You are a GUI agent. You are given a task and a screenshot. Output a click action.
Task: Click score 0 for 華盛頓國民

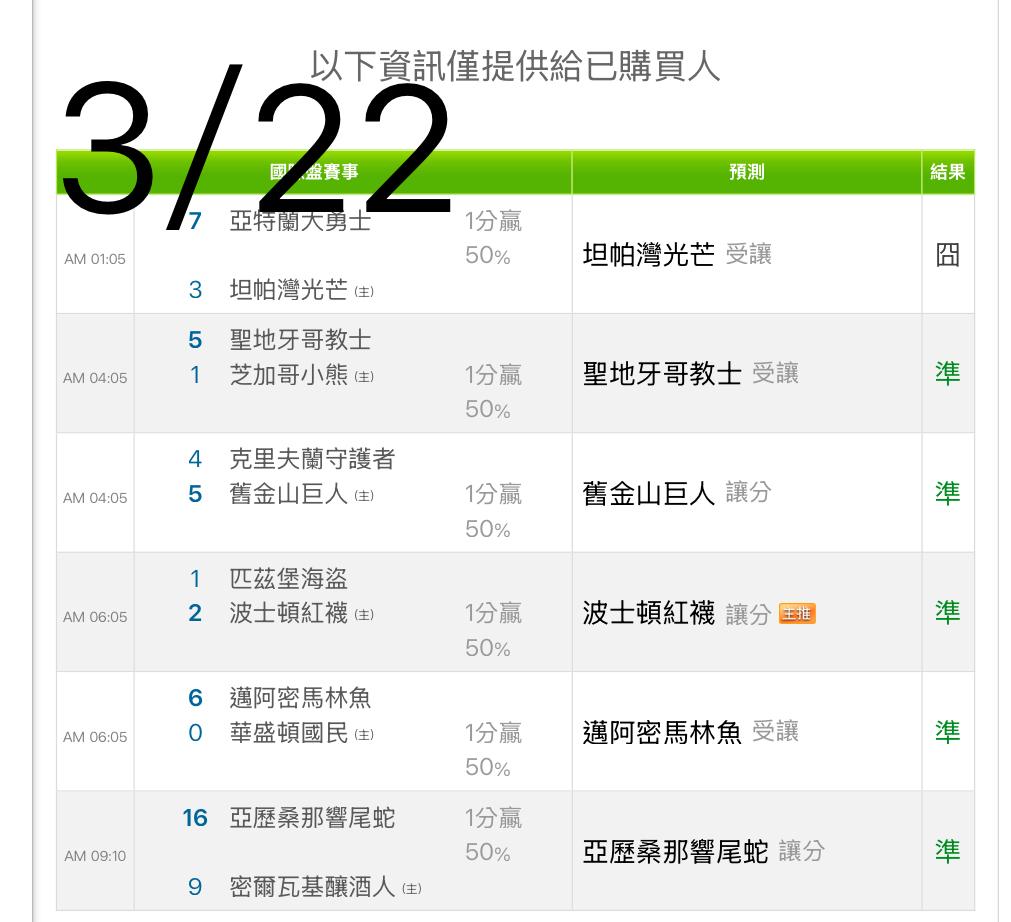point(195,732)
